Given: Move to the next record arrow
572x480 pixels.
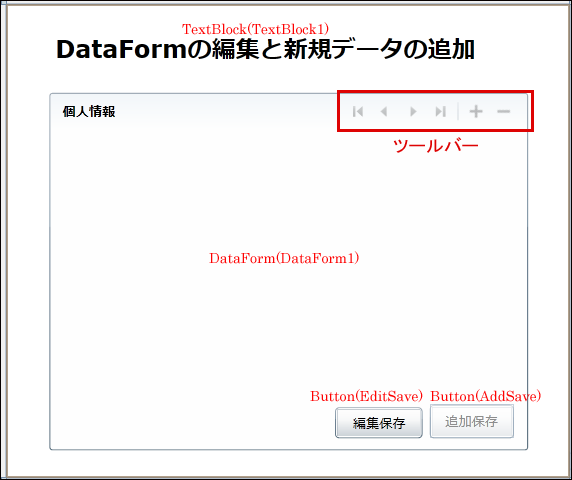Looking at the screenshot, I should point(413,111).
